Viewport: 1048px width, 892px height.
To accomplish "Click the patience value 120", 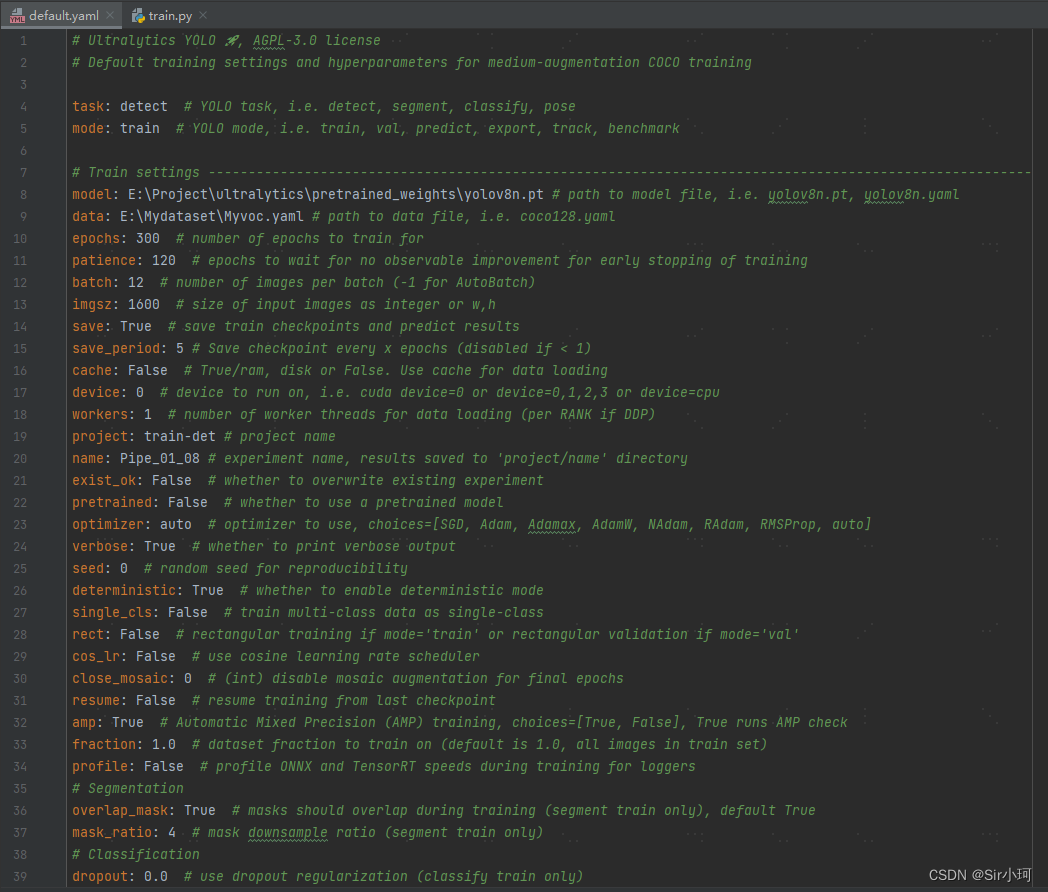I will pos(164,261).
